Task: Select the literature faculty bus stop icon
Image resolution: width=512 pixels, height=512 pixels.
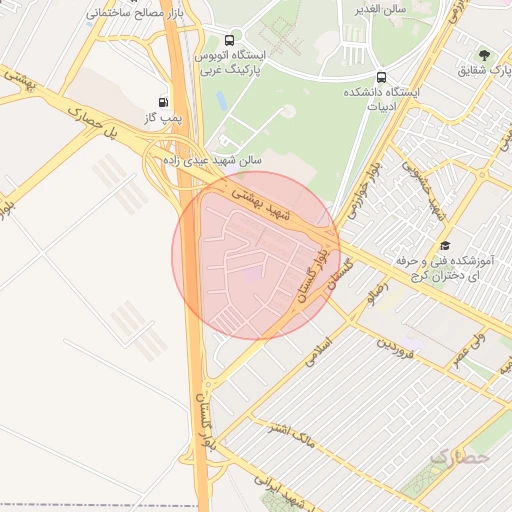Action: pos(382,78)
